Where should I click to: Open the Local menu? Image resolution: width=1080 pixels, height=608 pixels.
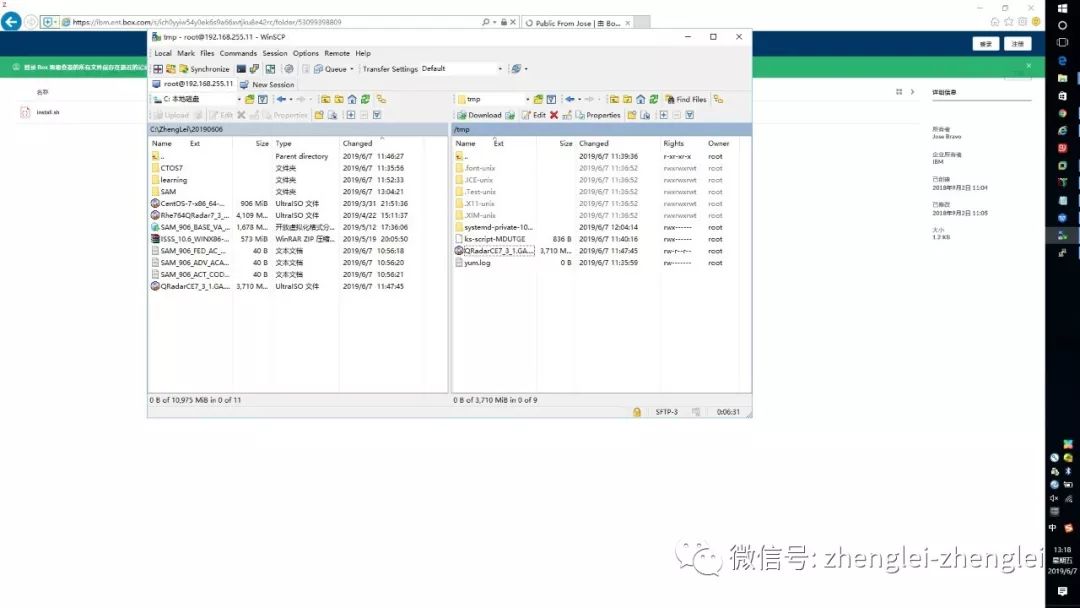(163, 53)
